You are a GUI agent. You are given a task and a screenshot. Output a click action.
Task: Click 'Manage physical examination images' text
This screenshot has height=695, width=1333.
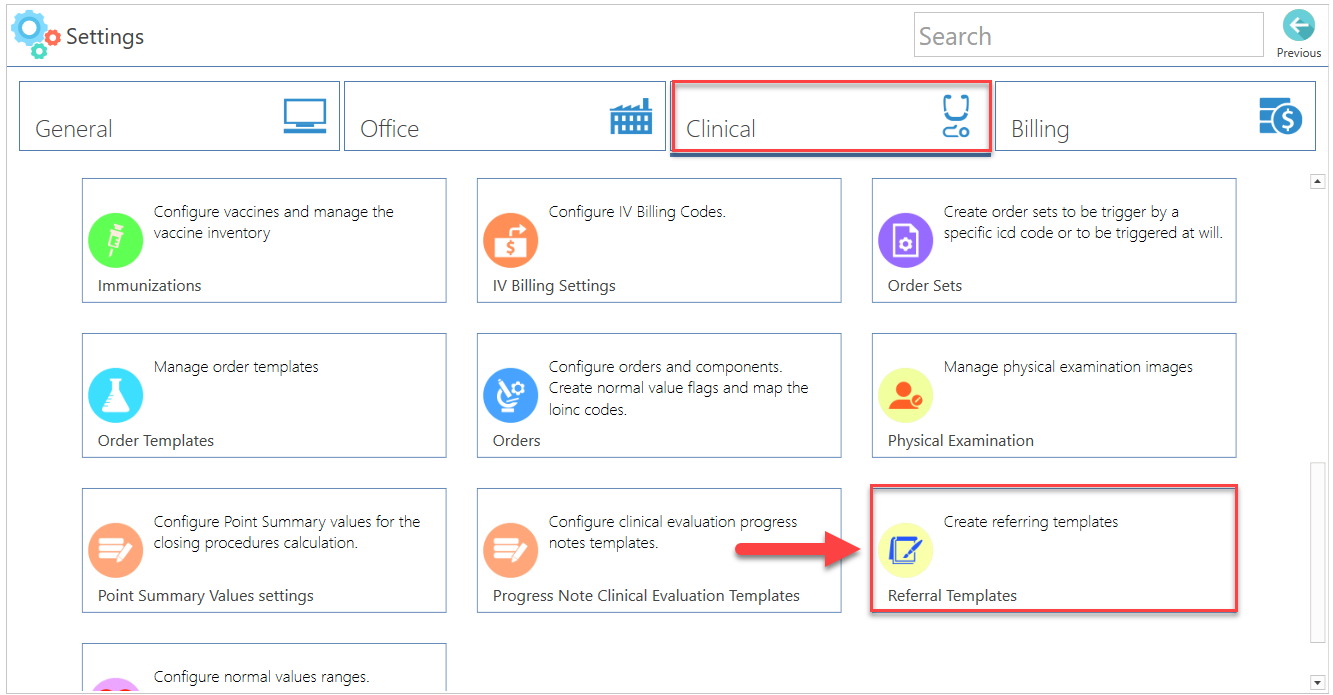point(1068,367)
